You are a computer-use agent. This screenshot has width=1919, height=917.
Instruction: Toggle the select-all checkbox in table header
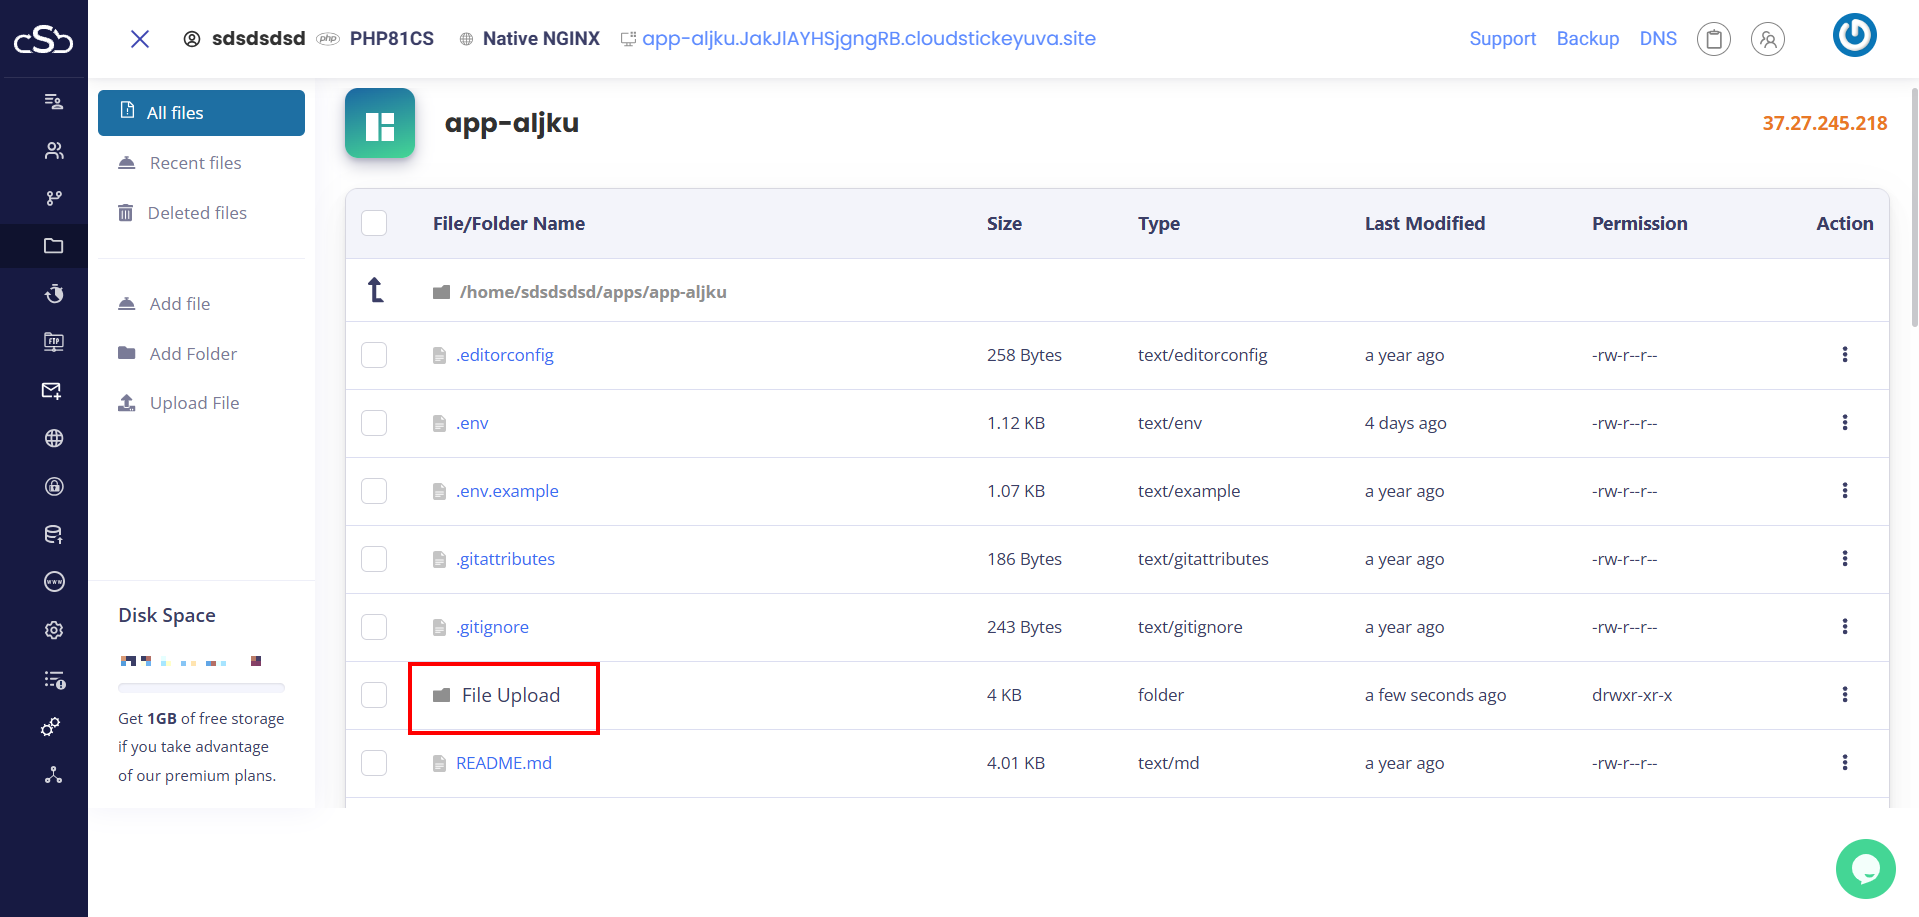click(374, 223)
